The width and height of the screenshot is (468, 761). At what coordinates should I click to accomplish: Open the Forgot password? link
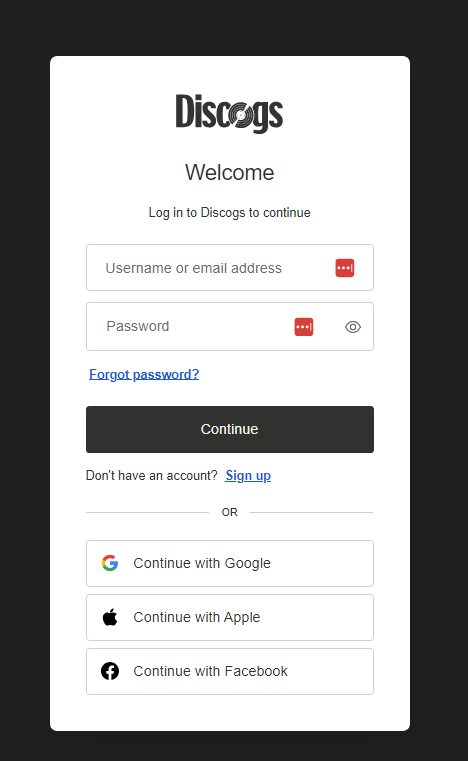(x=144, y=374)
